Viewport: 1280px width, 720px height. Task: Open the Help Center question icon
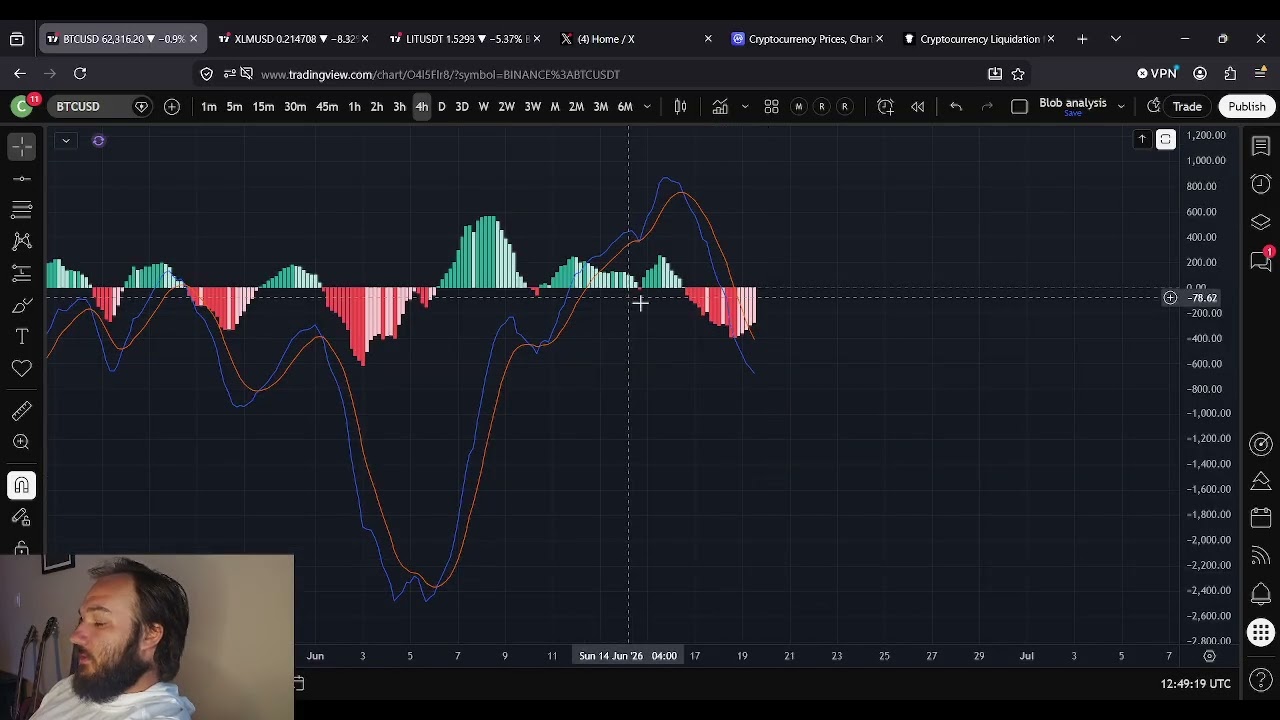point(1261,682)
